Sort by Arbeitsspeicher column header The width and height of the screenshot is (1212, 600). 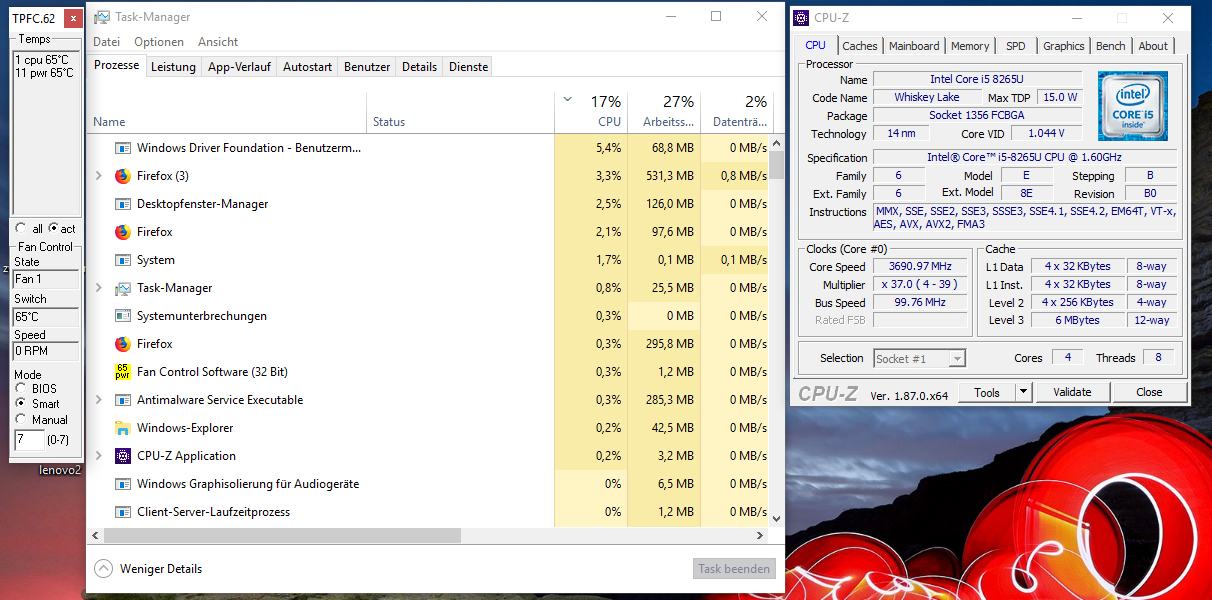pos(664,112)
